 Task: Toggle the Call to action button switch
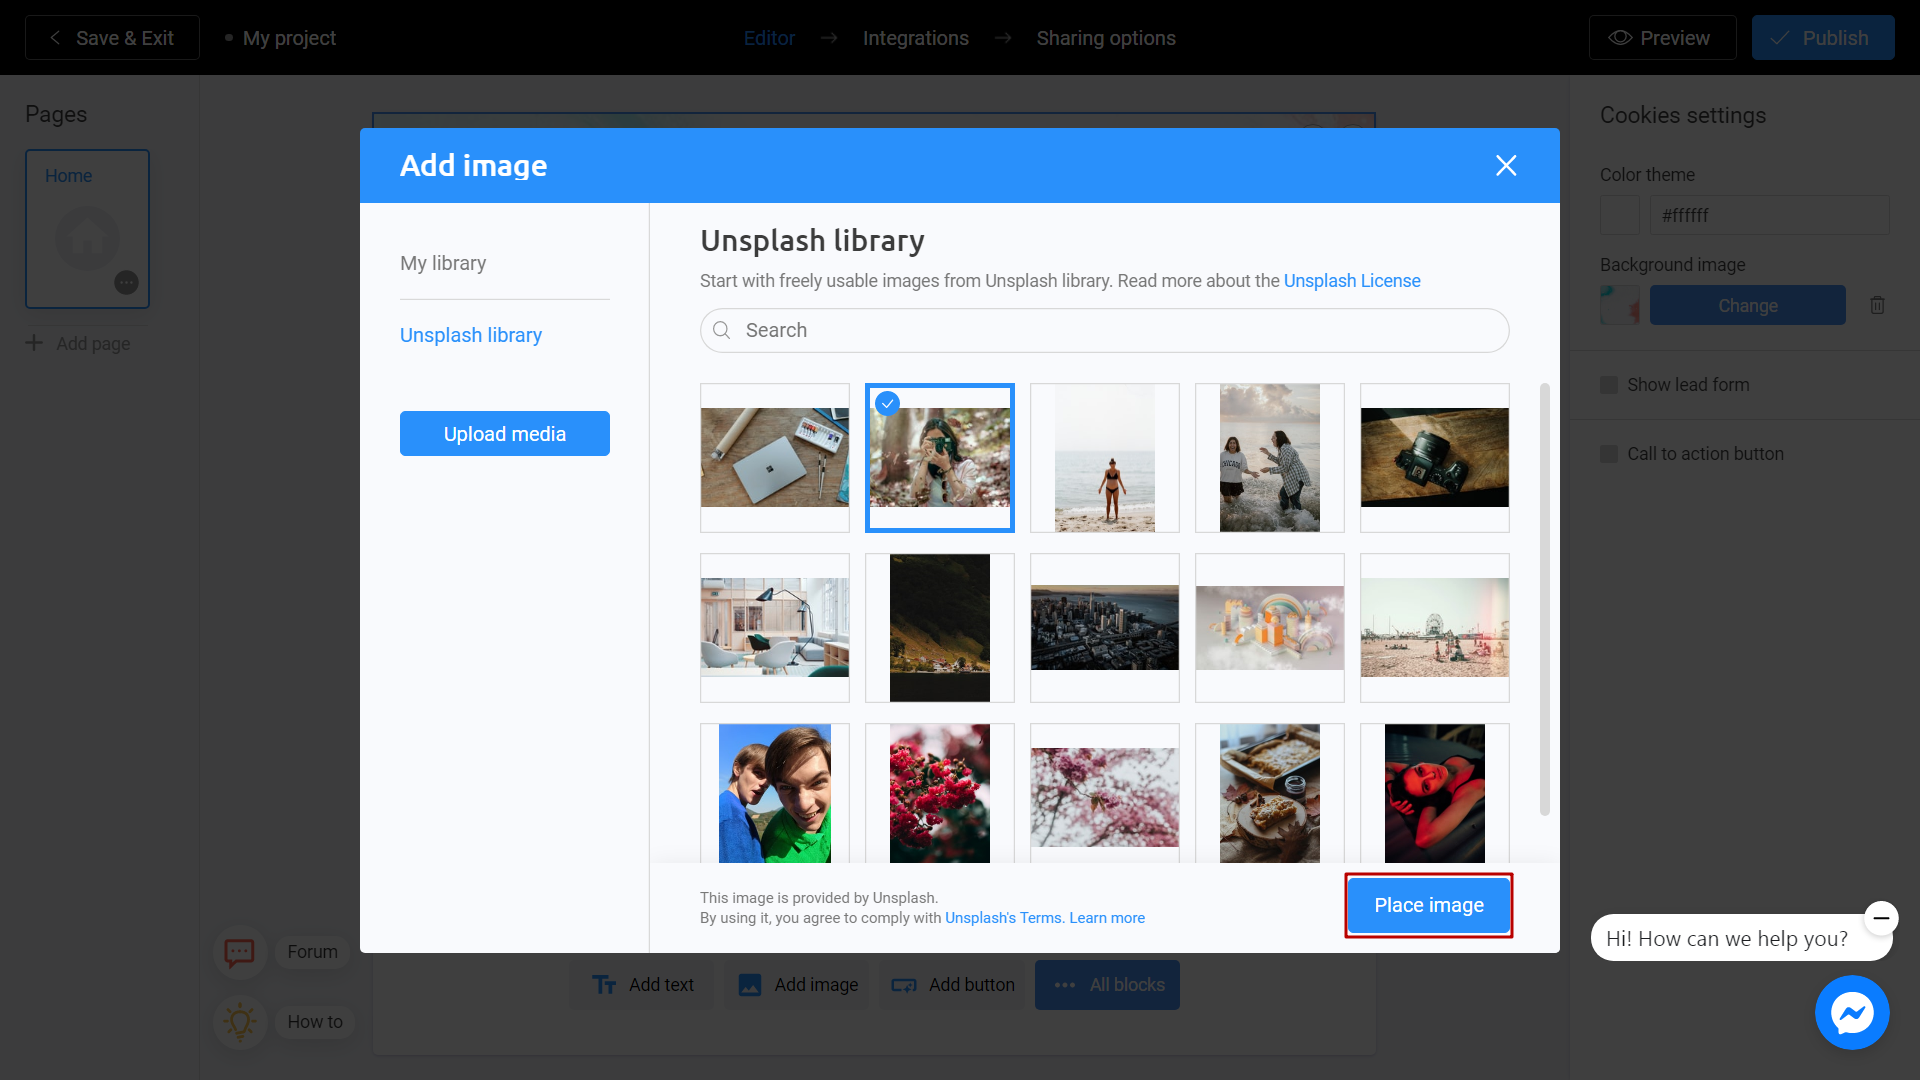click(1609, 454)
